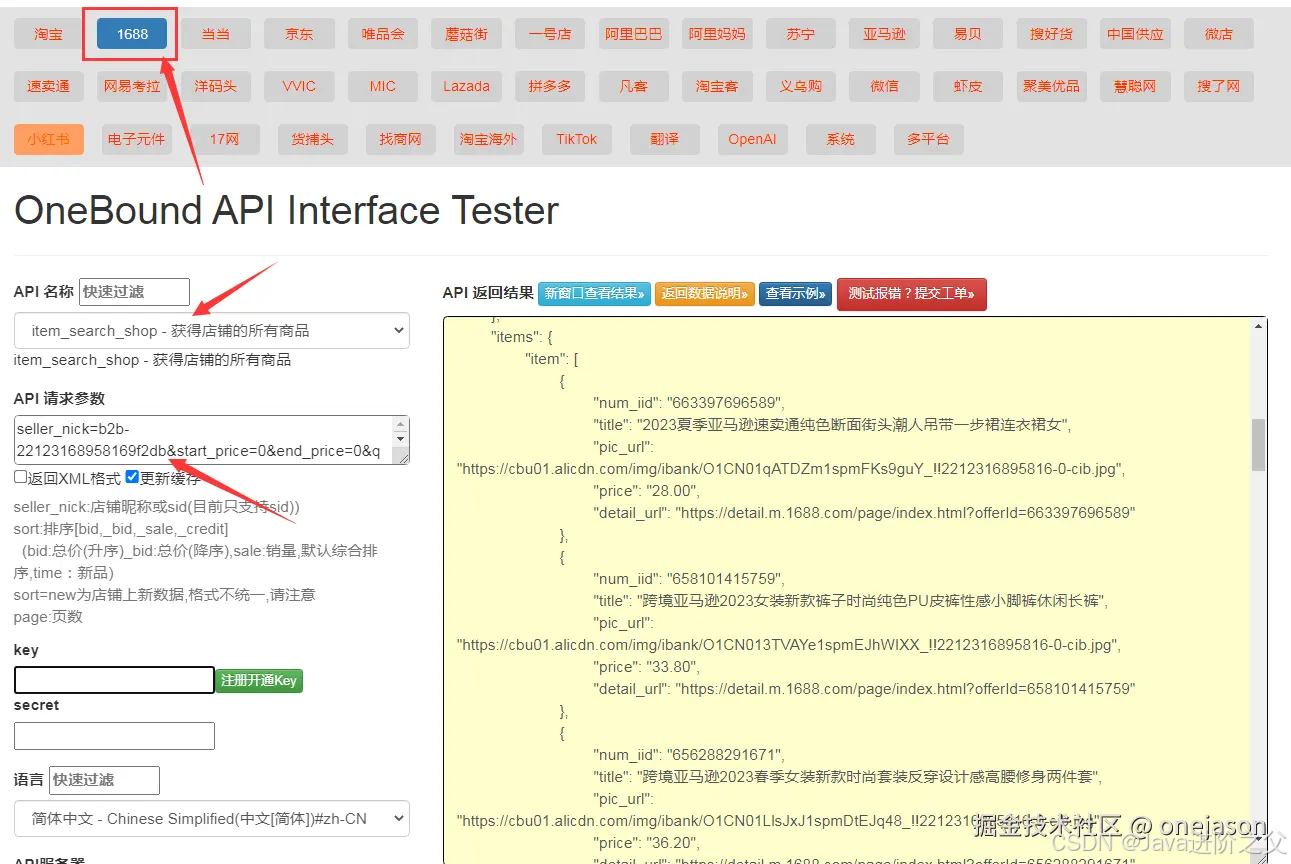
Task: Switch to the Lazada tab
Action: pyautogui.click(x=466, y=86)
